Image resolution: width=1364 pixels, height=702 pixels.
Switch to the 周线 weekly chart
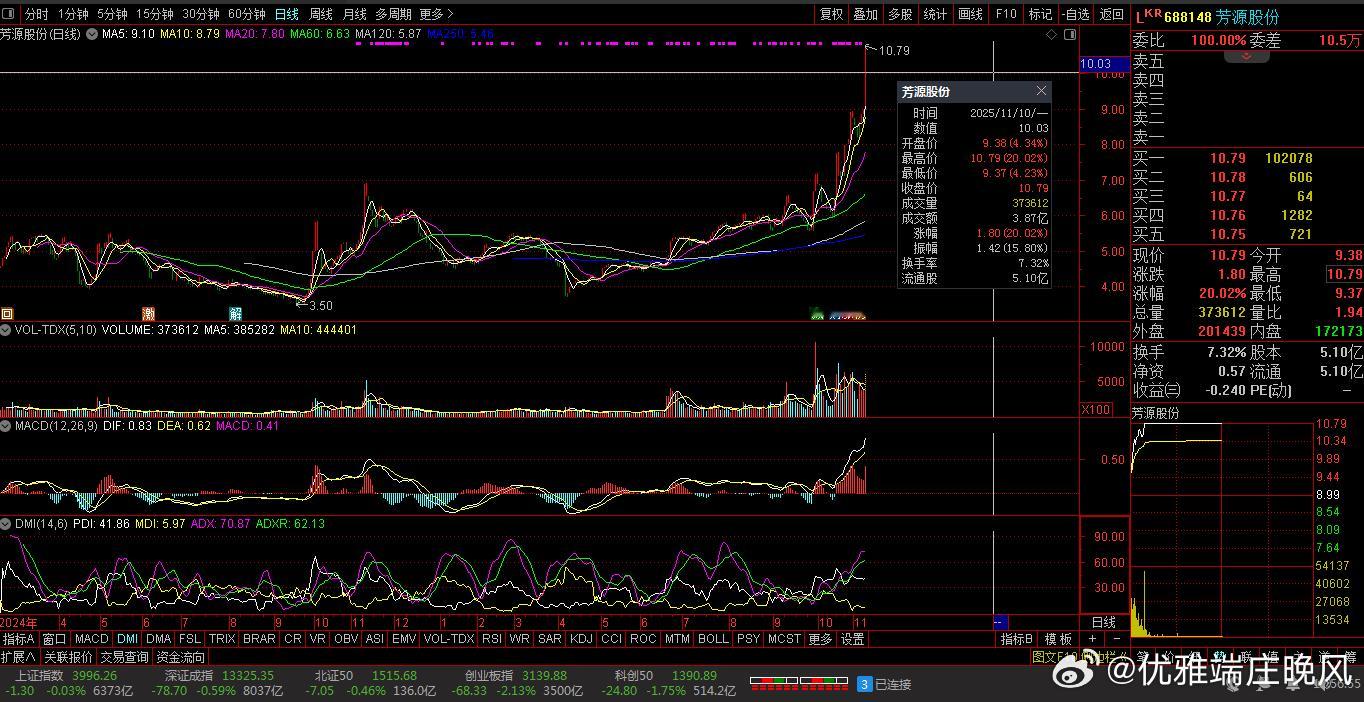coord(321,14)
